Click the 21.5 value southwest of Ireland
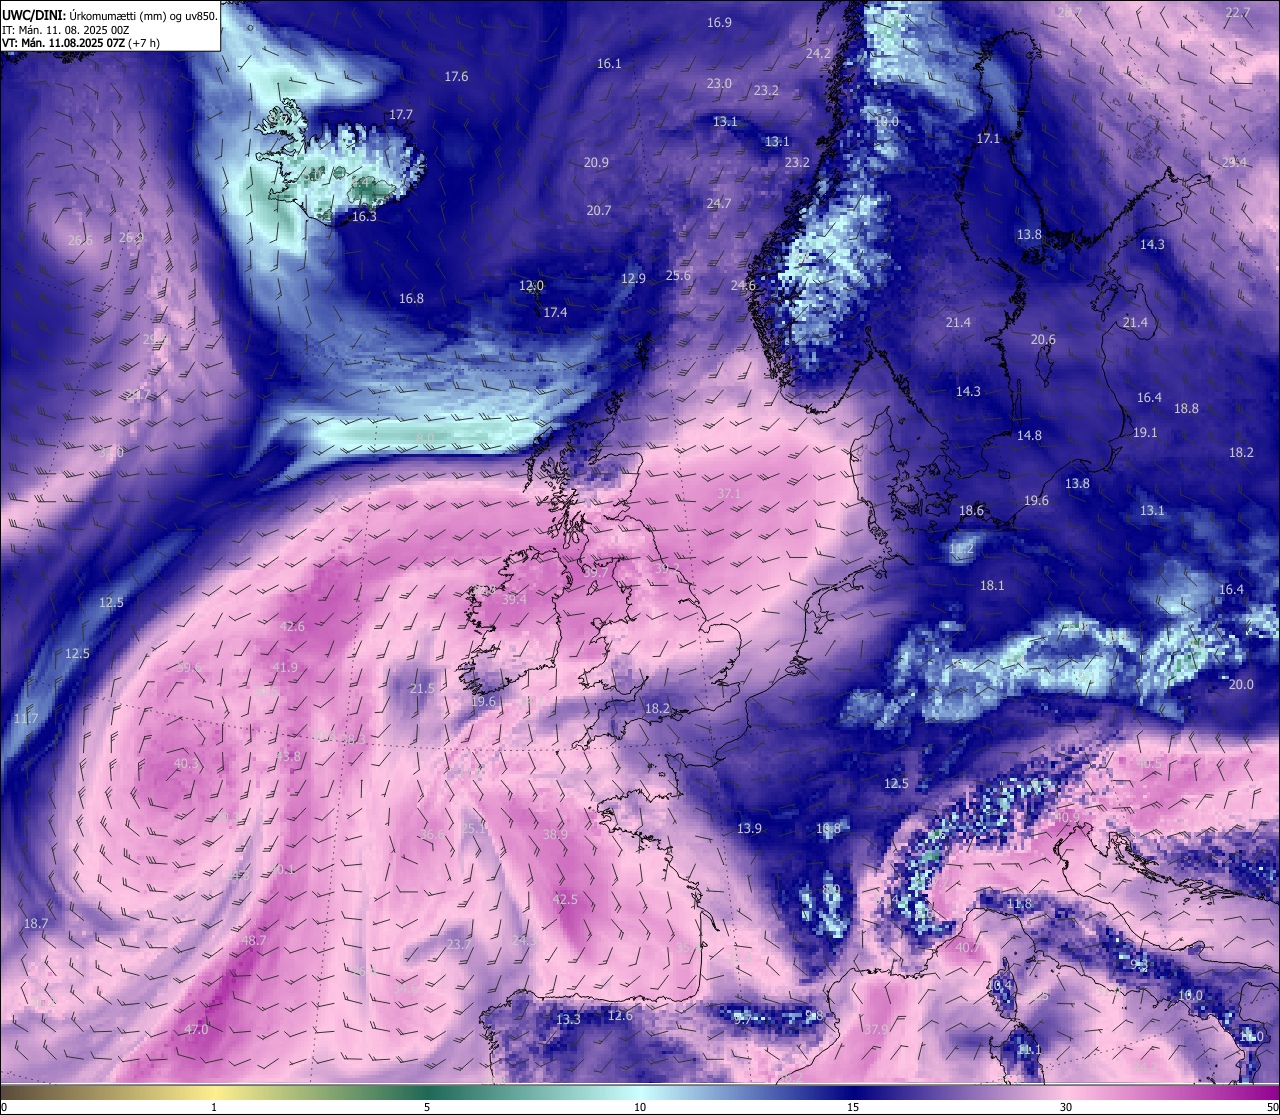The image size is (1280, 1115). pos(422,688)
